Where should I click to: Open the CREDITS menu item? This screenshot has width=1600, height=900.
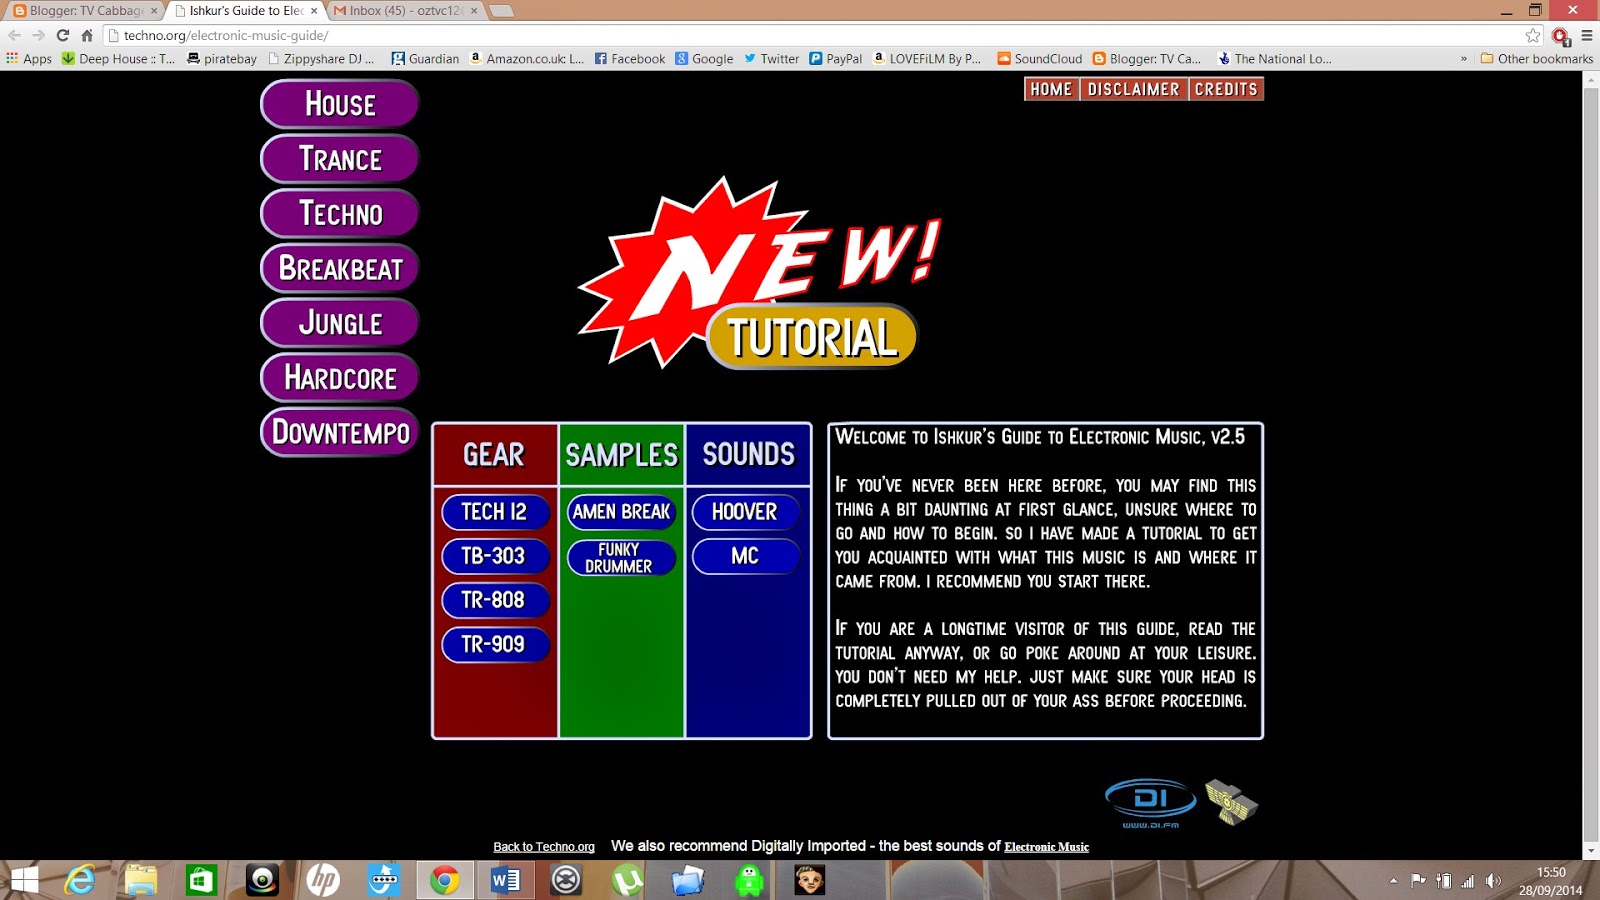coord(1226,89)
